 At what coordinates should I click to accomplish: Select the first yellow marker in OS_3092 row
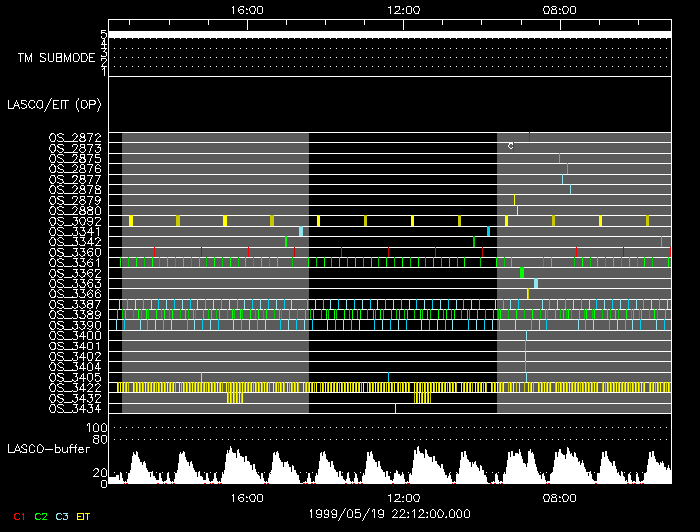point(131,221)
